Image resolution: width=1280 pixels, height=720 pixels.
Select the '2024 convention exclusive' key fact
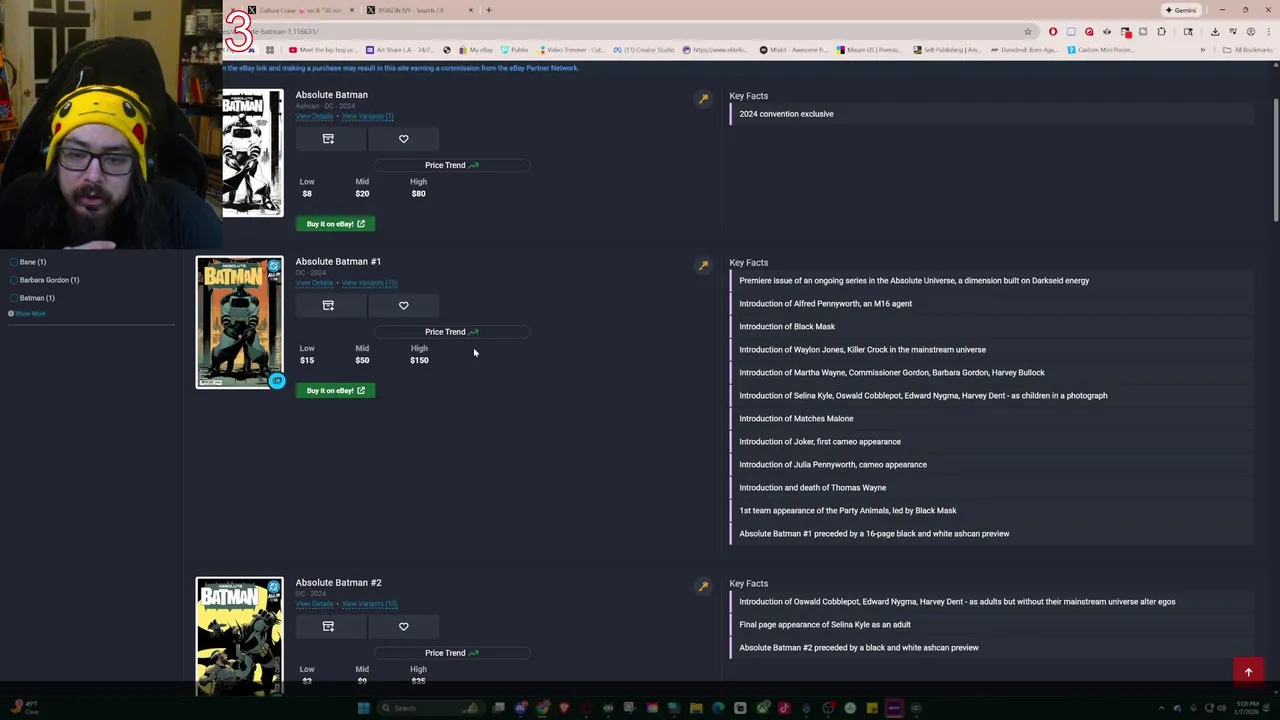tap(786, 114)
